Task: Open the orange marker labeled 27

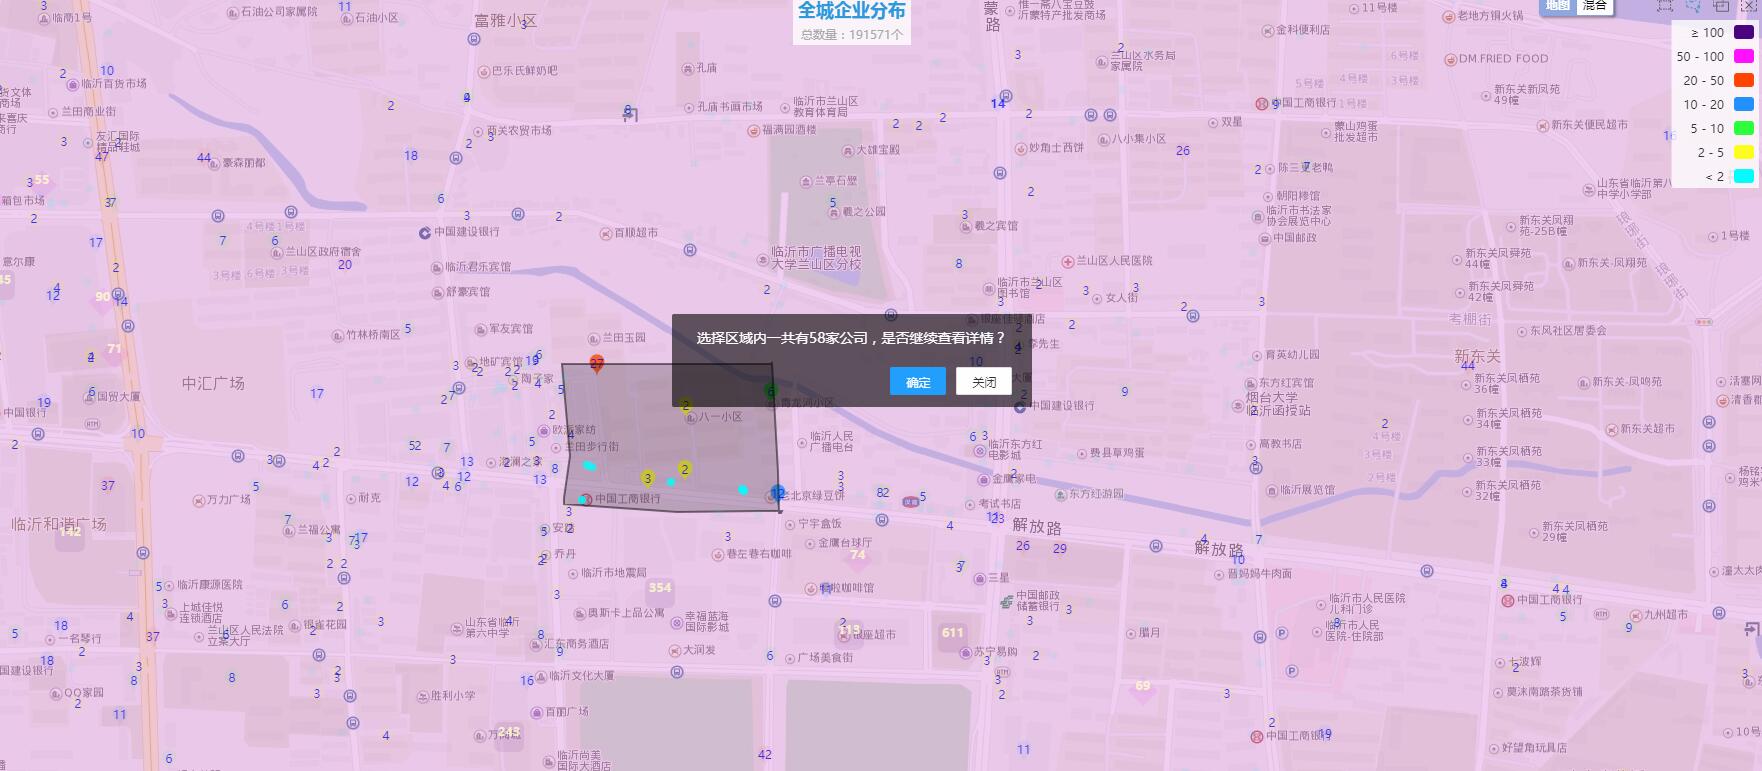Action: pos(597,363)
